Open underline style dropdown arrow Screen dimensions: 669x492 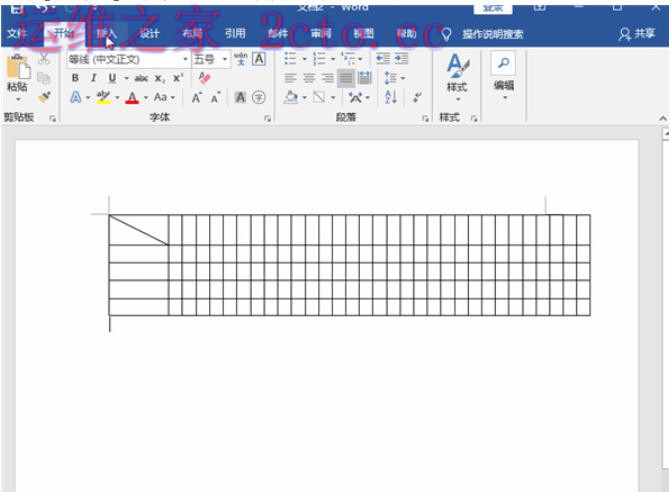tap(126, 79)
